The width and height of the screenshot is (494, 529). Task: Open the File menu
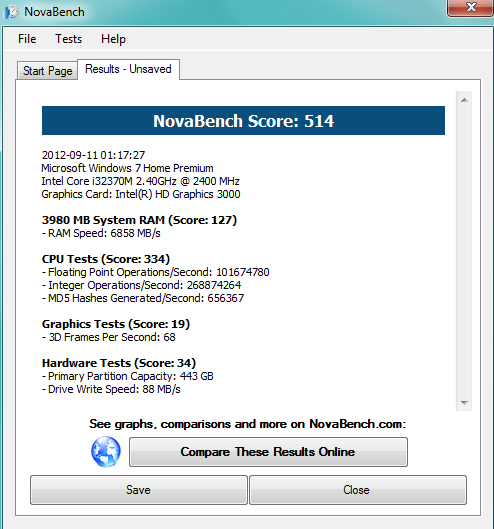point(27,39)
